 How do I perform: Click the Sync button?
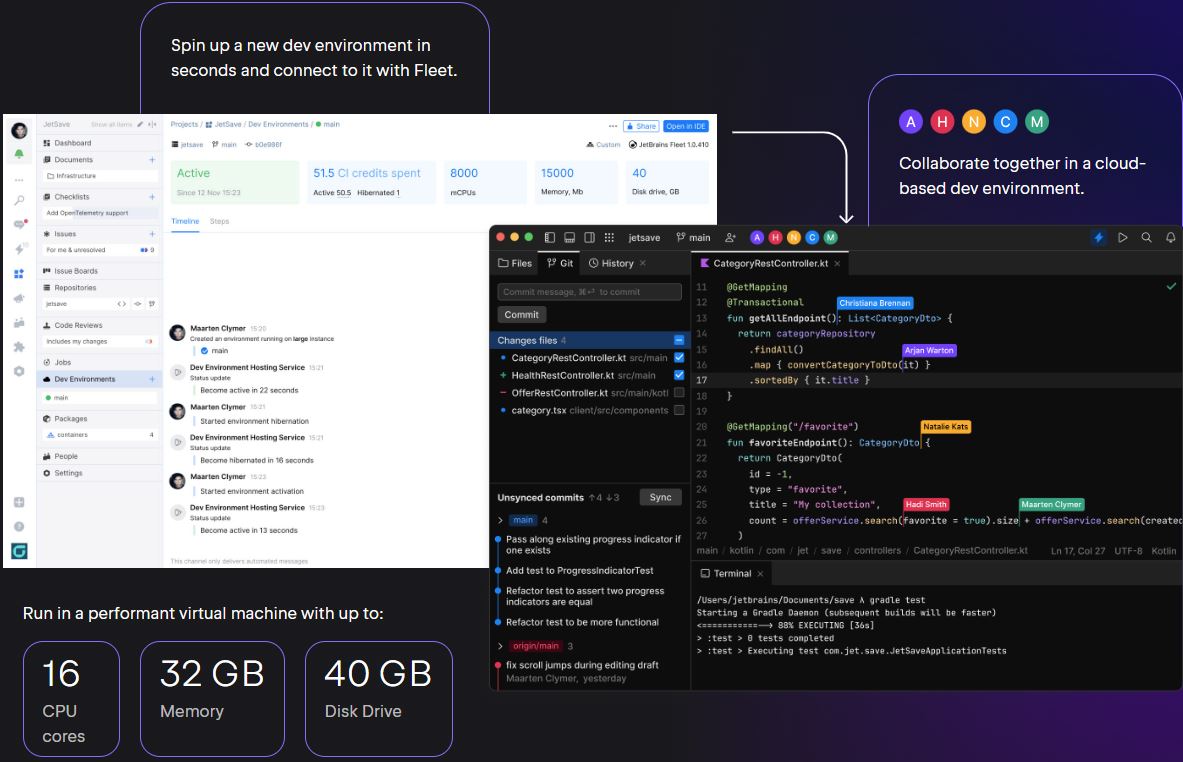660,497
